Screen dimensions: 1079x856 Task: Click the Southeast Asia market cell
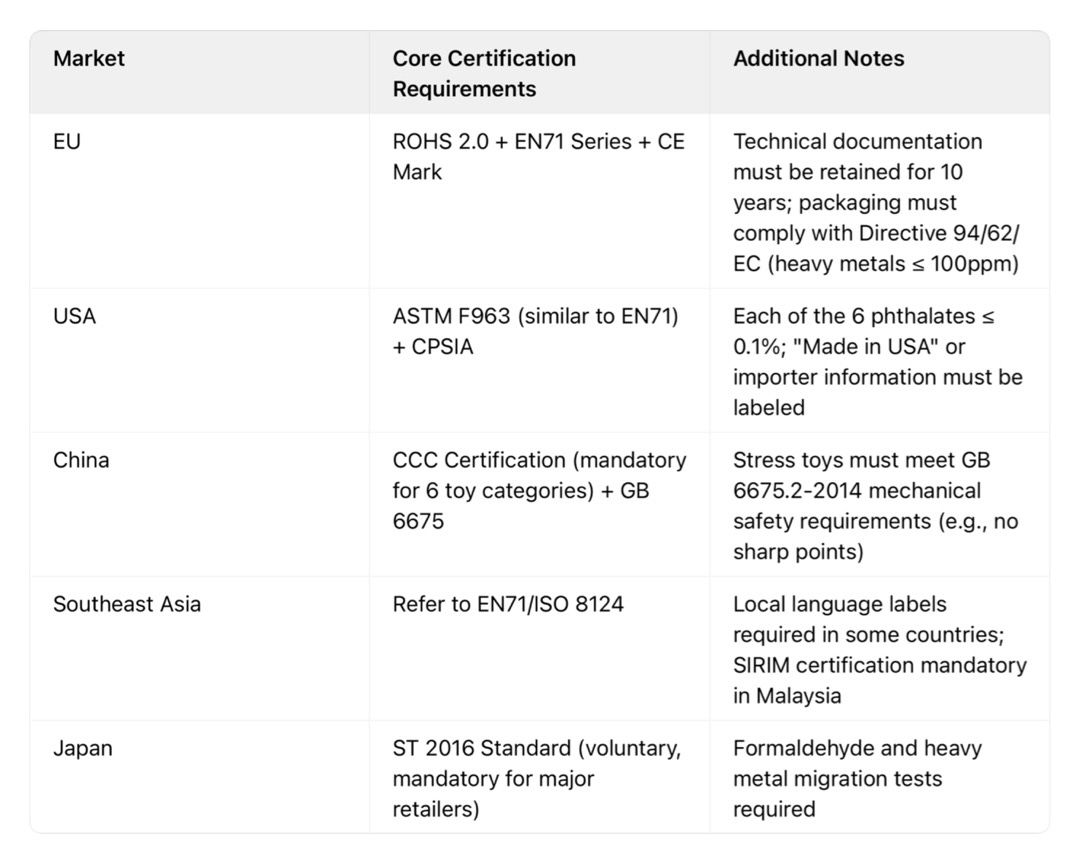(127, 604)
